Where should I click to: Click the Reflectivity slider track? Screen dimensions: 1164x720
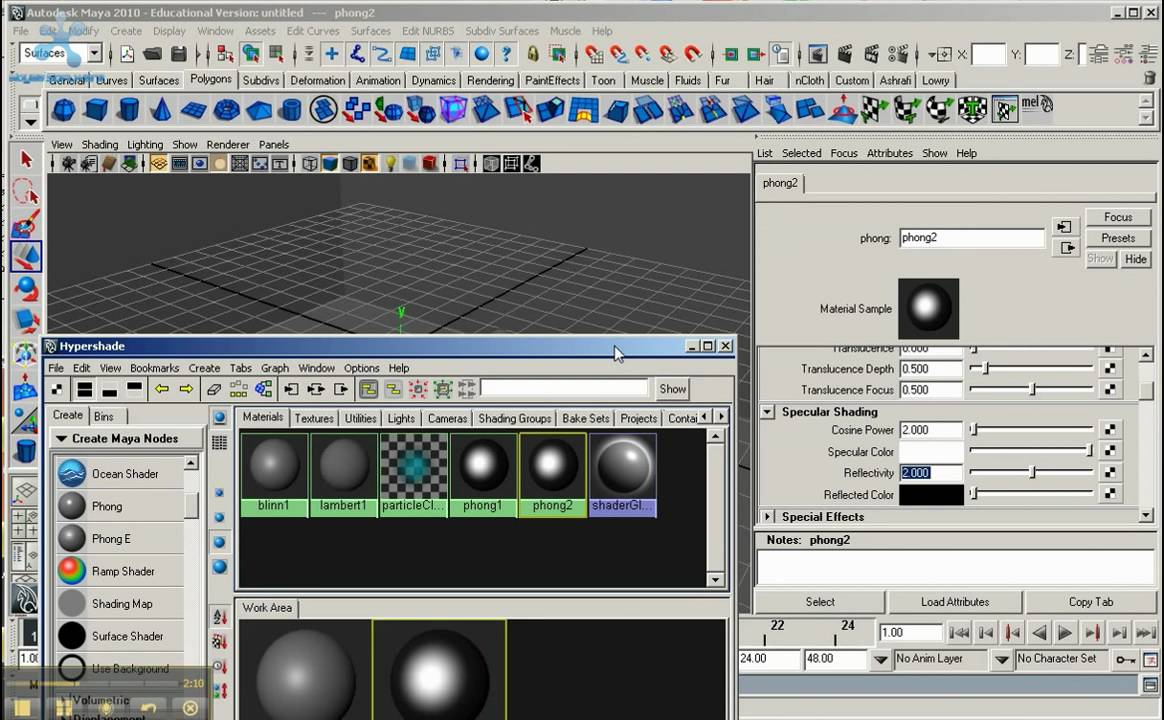click(1031, 472)
